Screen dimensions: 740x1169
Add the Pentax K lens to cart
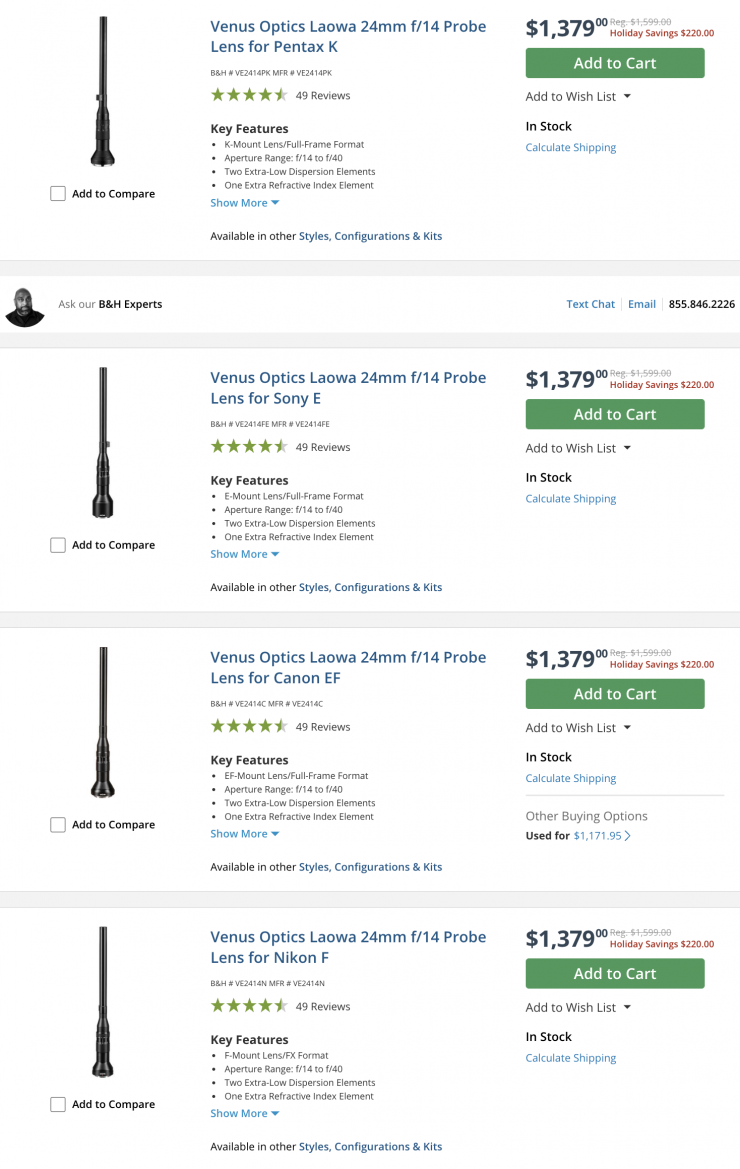coord(615,63)
